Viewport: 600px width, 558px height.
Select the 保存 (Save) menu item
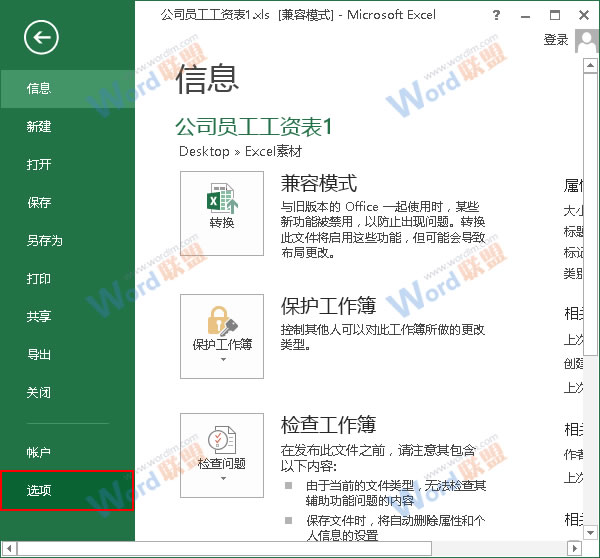point(67,202)
